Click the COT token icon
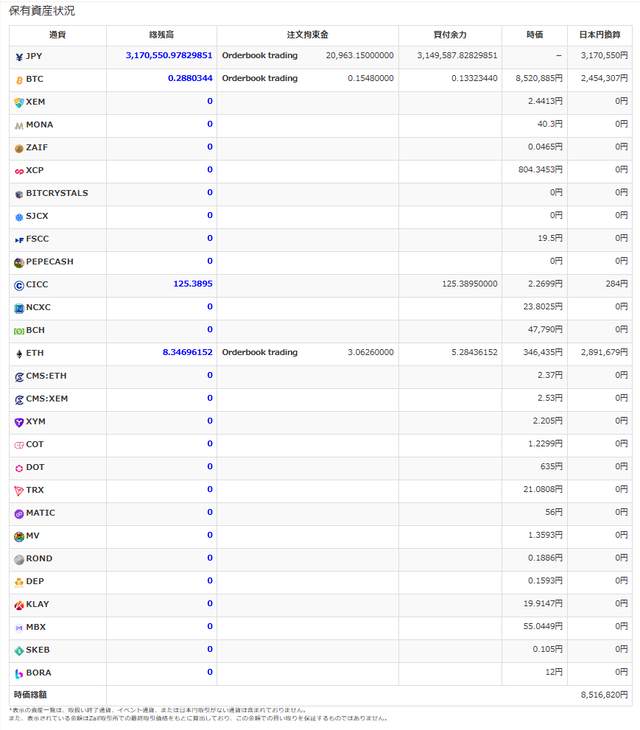The width and height of the screenshot is (640, 730). (x=19, y=445)
